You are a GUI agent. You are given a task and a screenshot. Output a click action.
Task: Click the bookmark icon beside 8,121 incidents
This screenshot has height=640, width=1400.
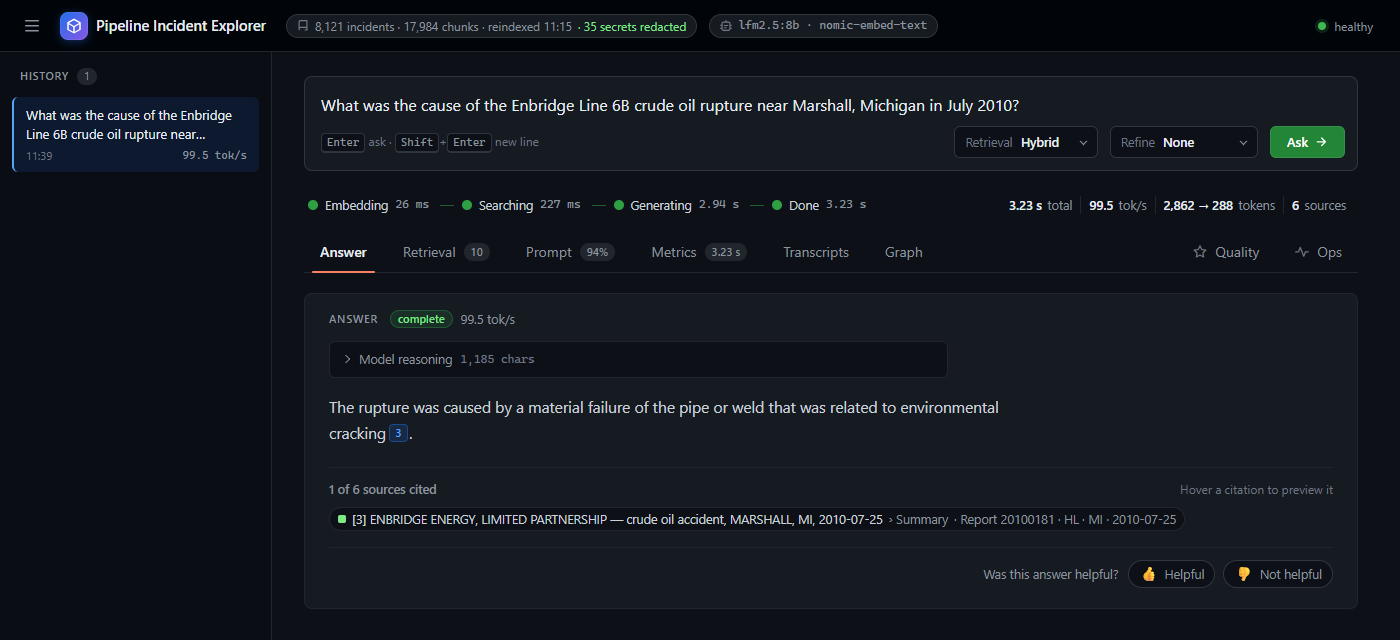303,27
